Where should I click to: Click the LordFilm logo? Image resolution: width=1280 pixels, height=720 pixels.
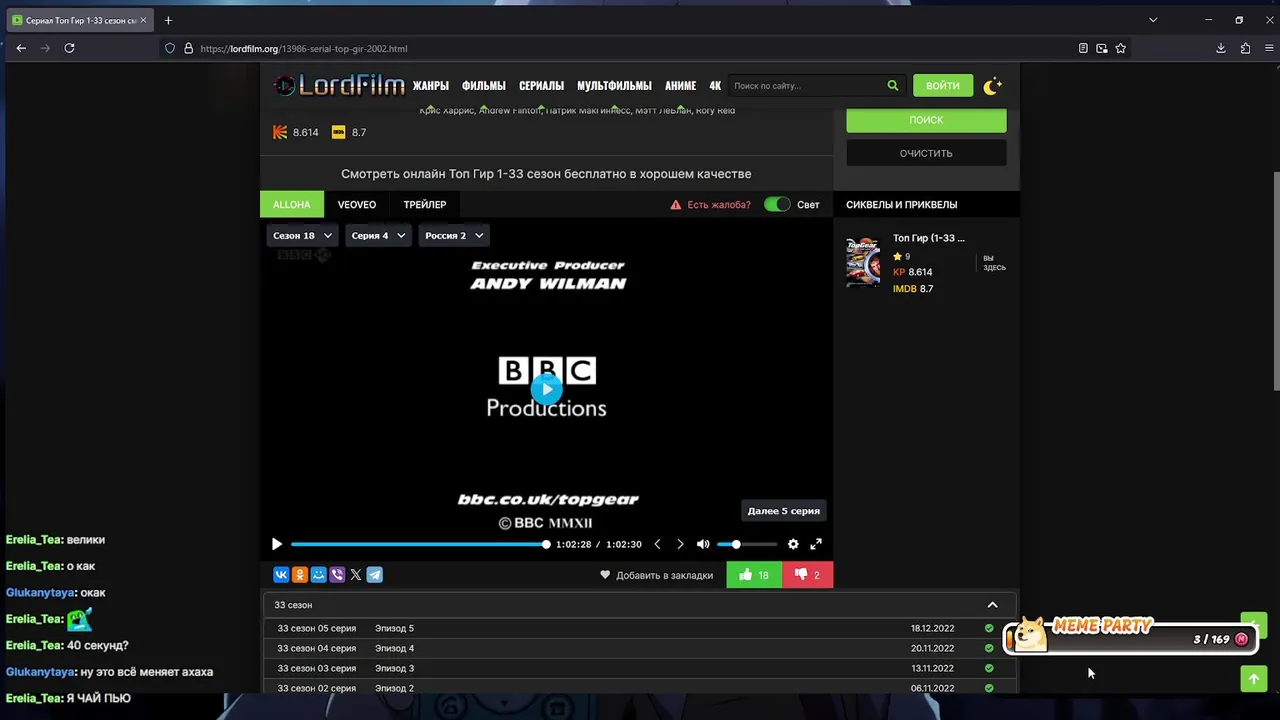pos(339,86)
